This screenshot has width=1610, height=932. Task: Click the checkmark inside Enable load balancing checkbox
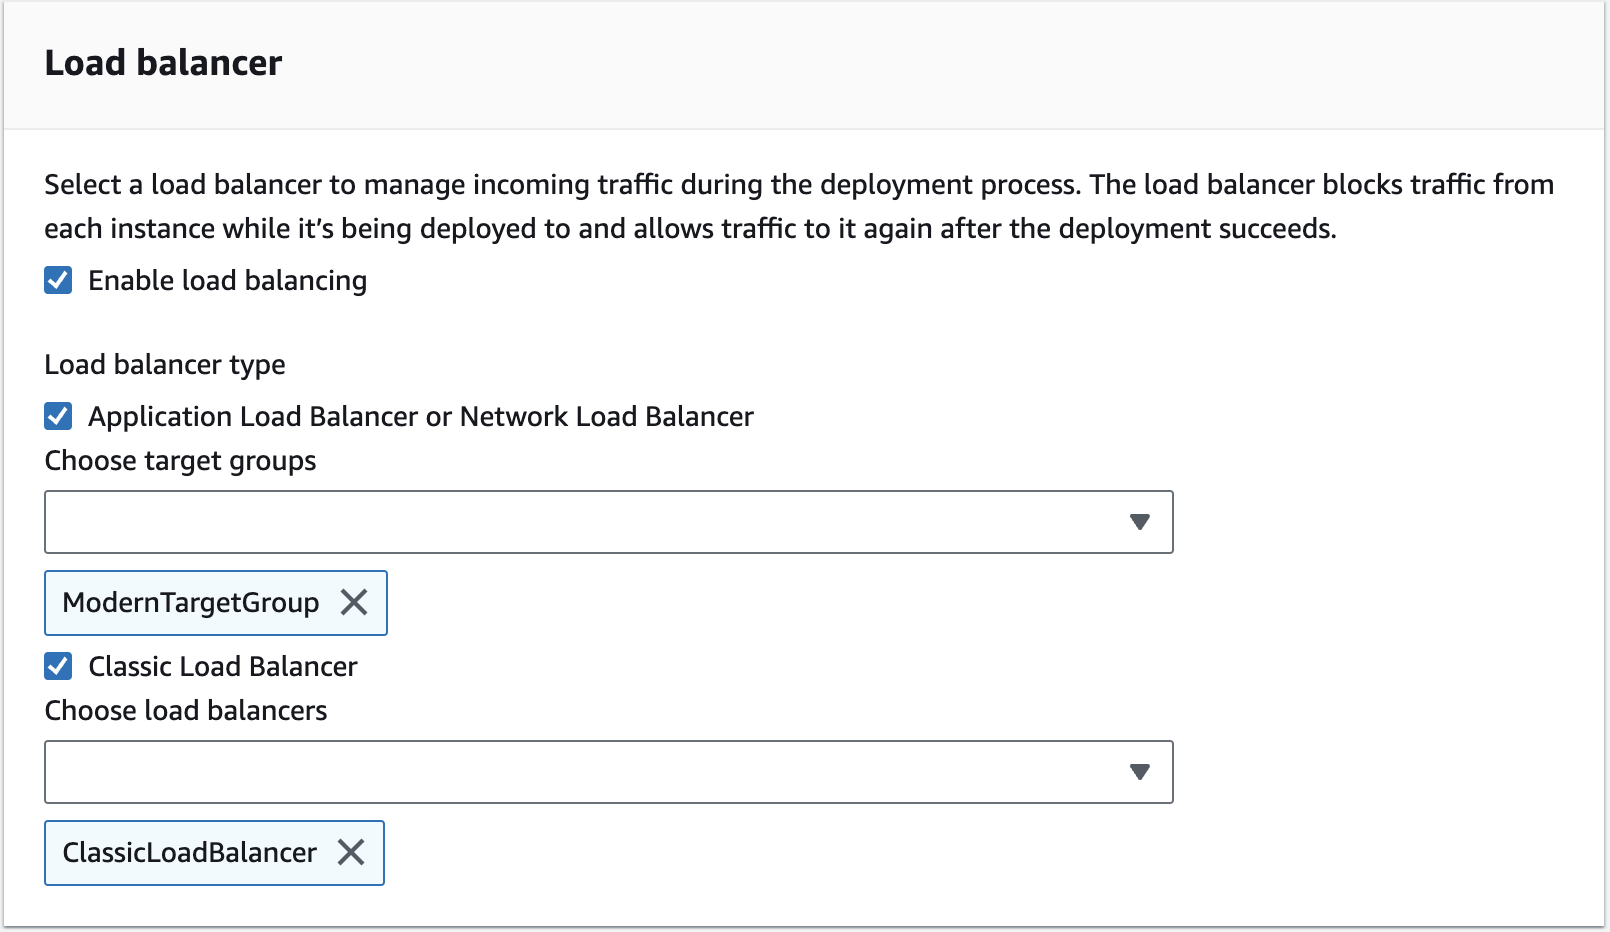tap(57, 281)
